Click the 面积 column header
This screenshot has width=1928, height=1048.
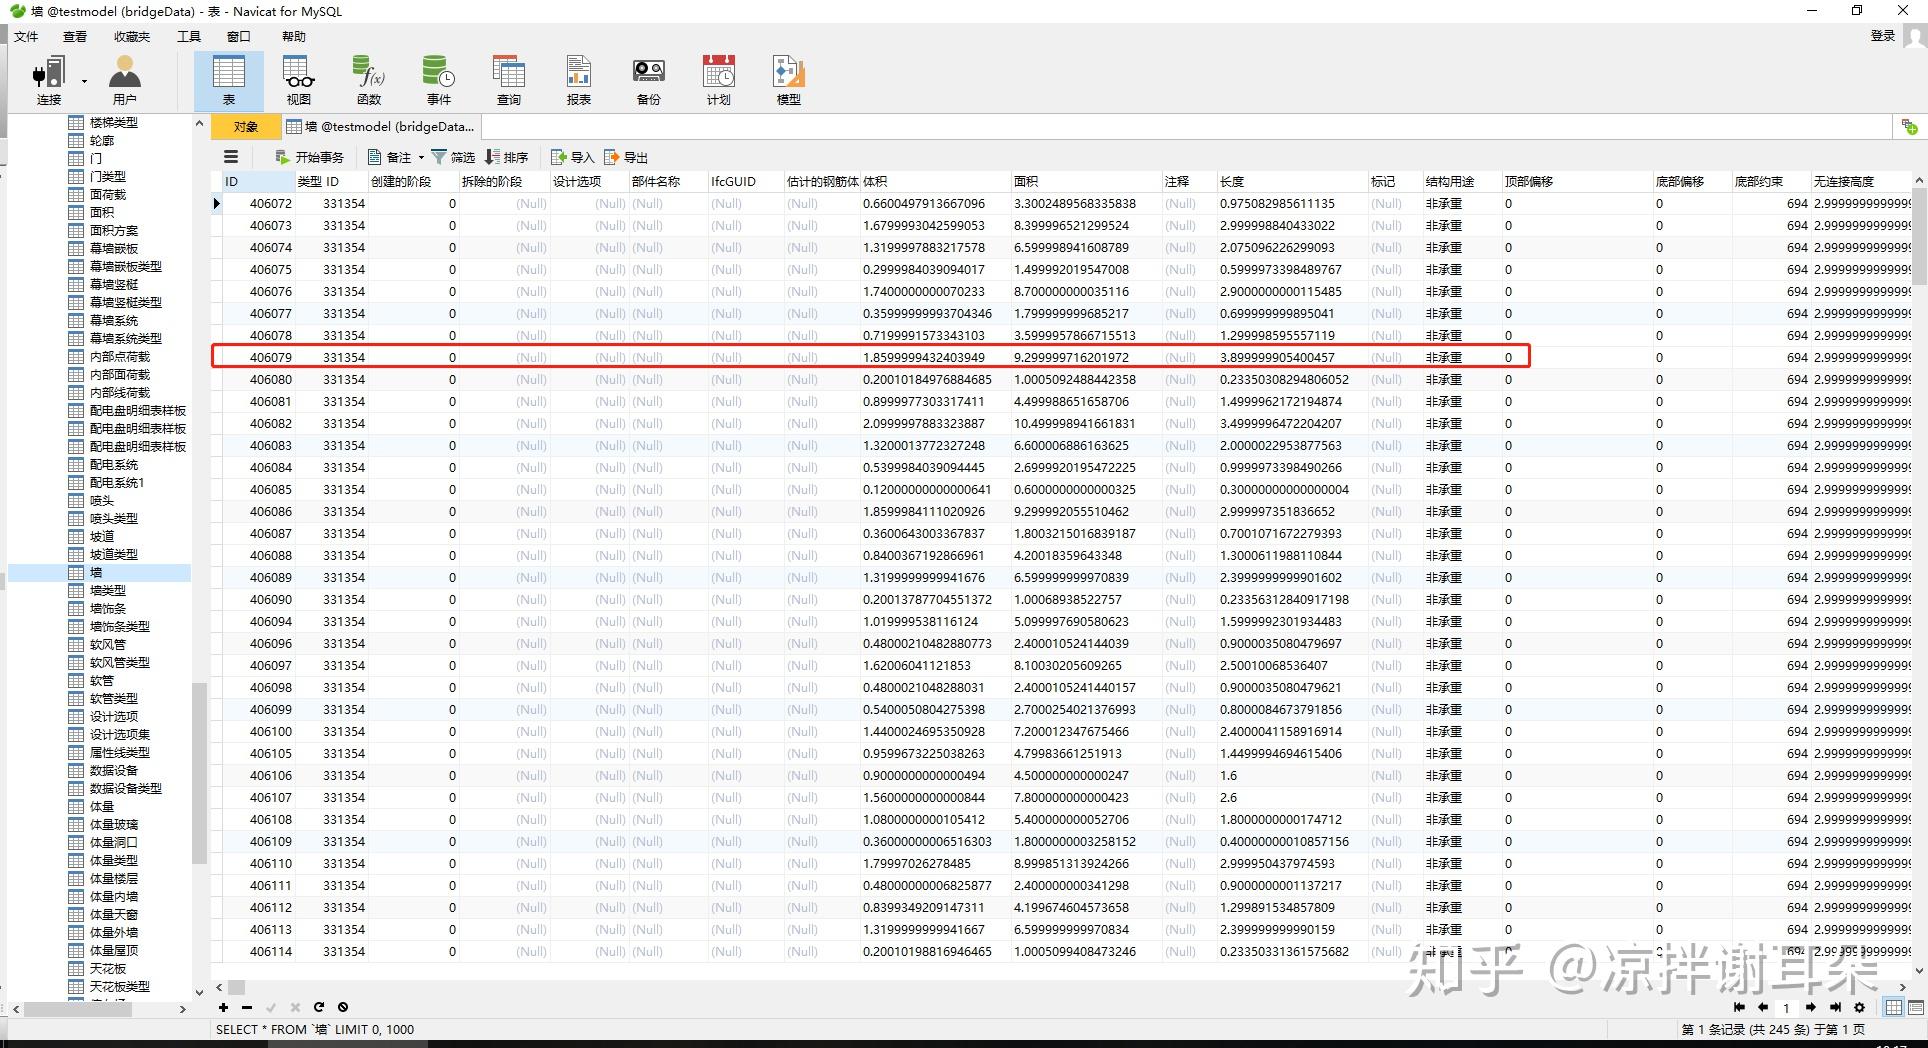1086,182
